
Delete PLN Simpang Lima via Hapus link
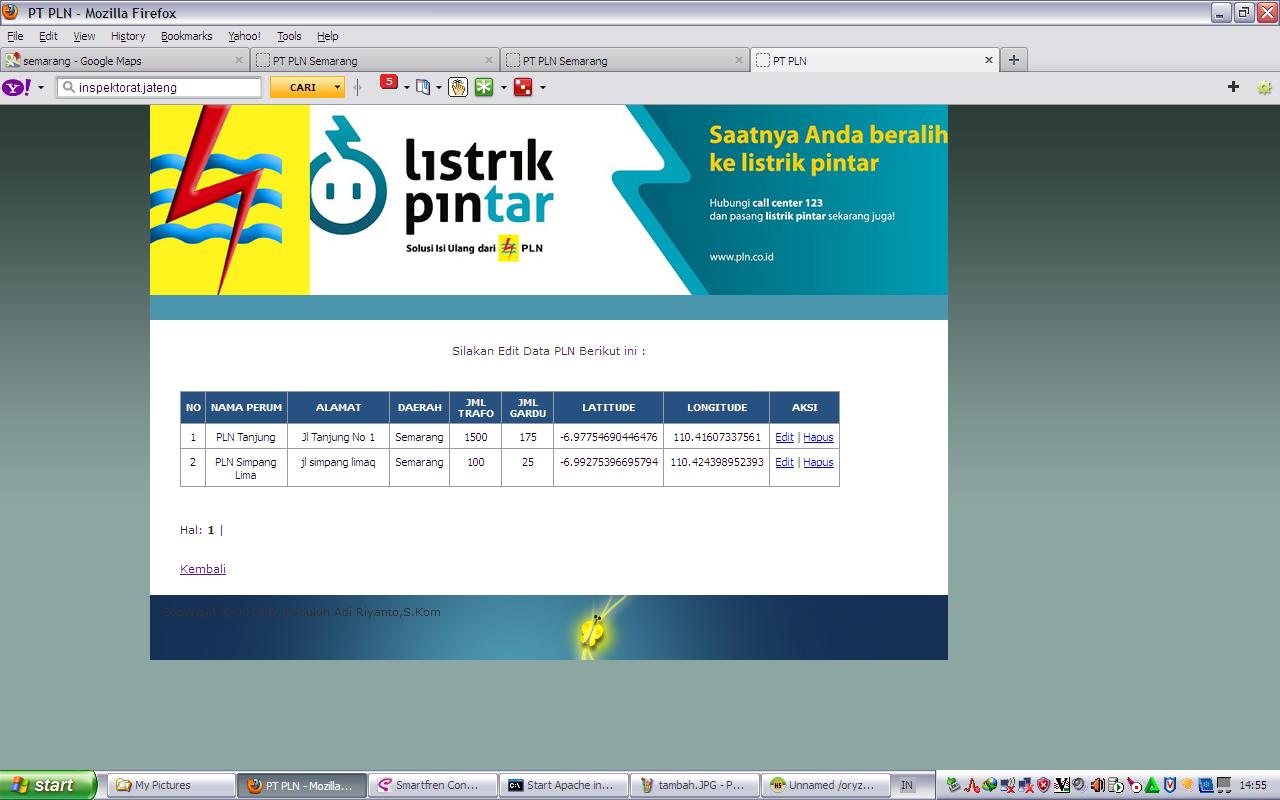pyautogui.click(x=818, y=462)
